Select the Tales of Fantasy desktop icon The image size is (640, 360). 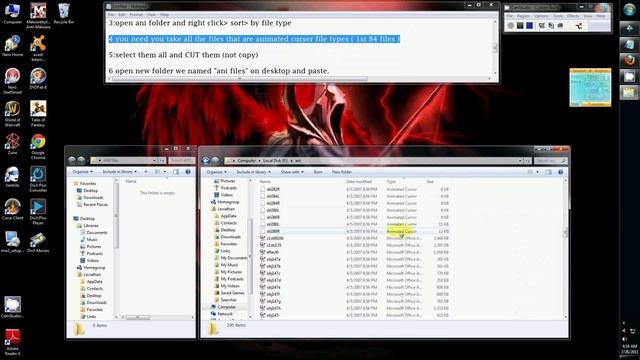pos(38,113)
